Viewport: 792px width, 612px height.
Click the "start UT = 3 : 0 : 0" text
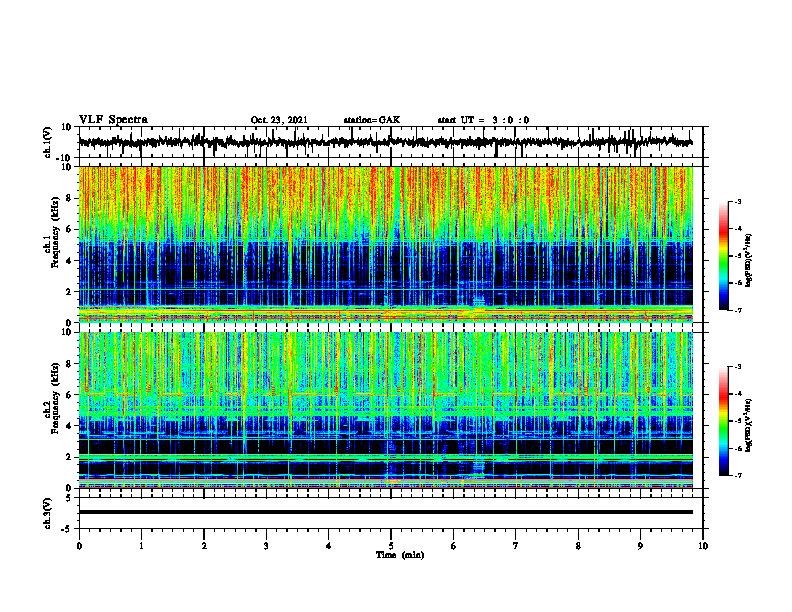[x=483, y=120]
